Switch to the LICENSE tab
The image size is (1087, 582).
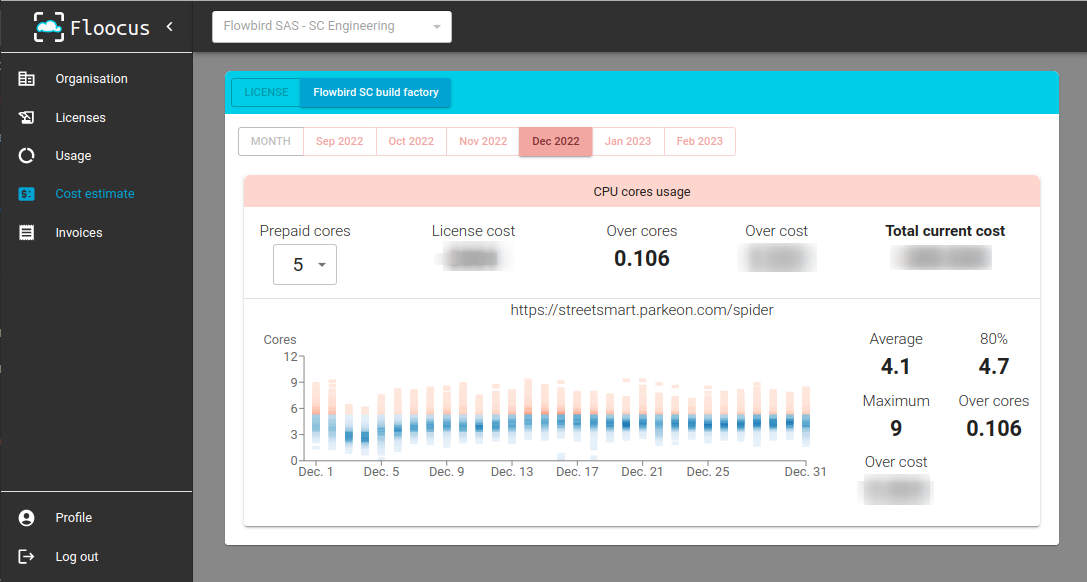(265, 92)
